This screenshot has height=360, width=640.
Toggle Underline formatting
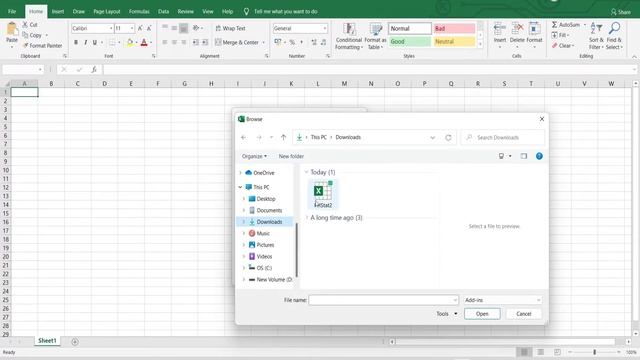click(x=95, y=42)
